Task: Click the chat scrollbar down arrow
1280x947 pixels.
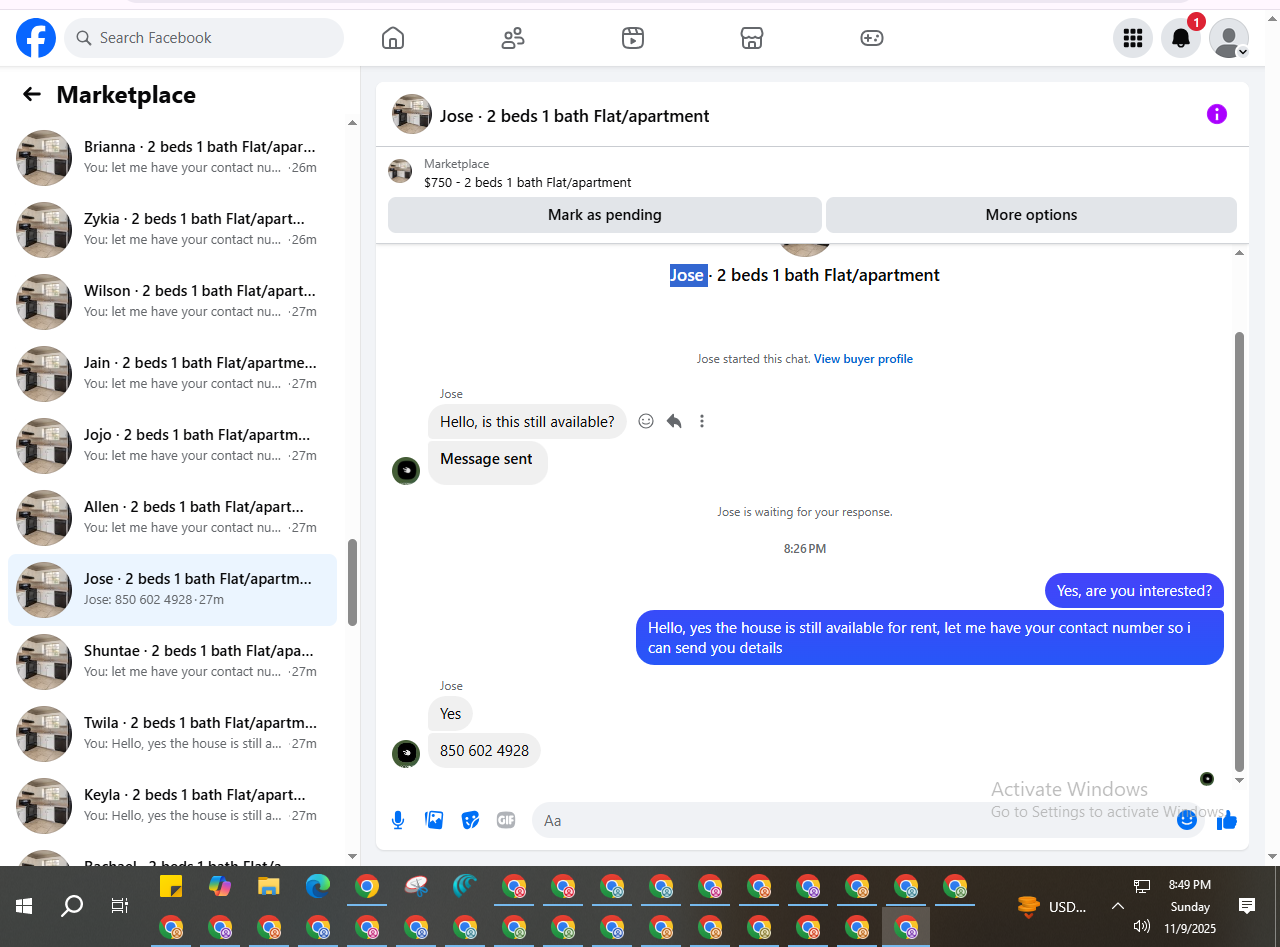Action: pos(1240,780)
